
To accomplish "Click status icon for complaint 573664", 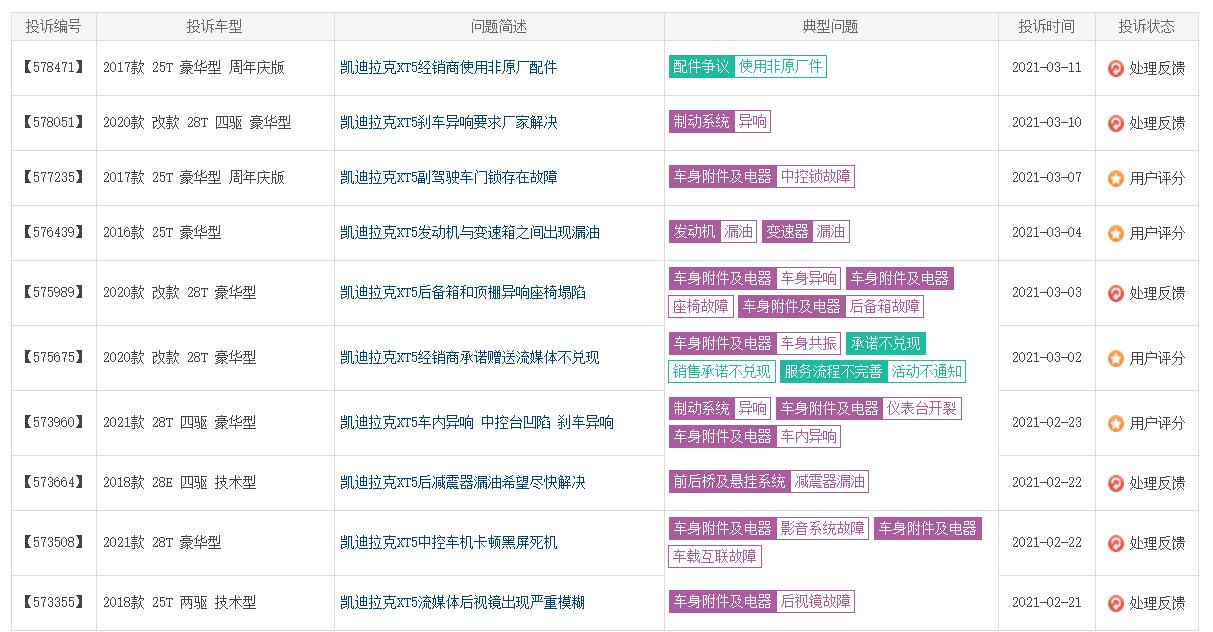I will pos(1116,483).
